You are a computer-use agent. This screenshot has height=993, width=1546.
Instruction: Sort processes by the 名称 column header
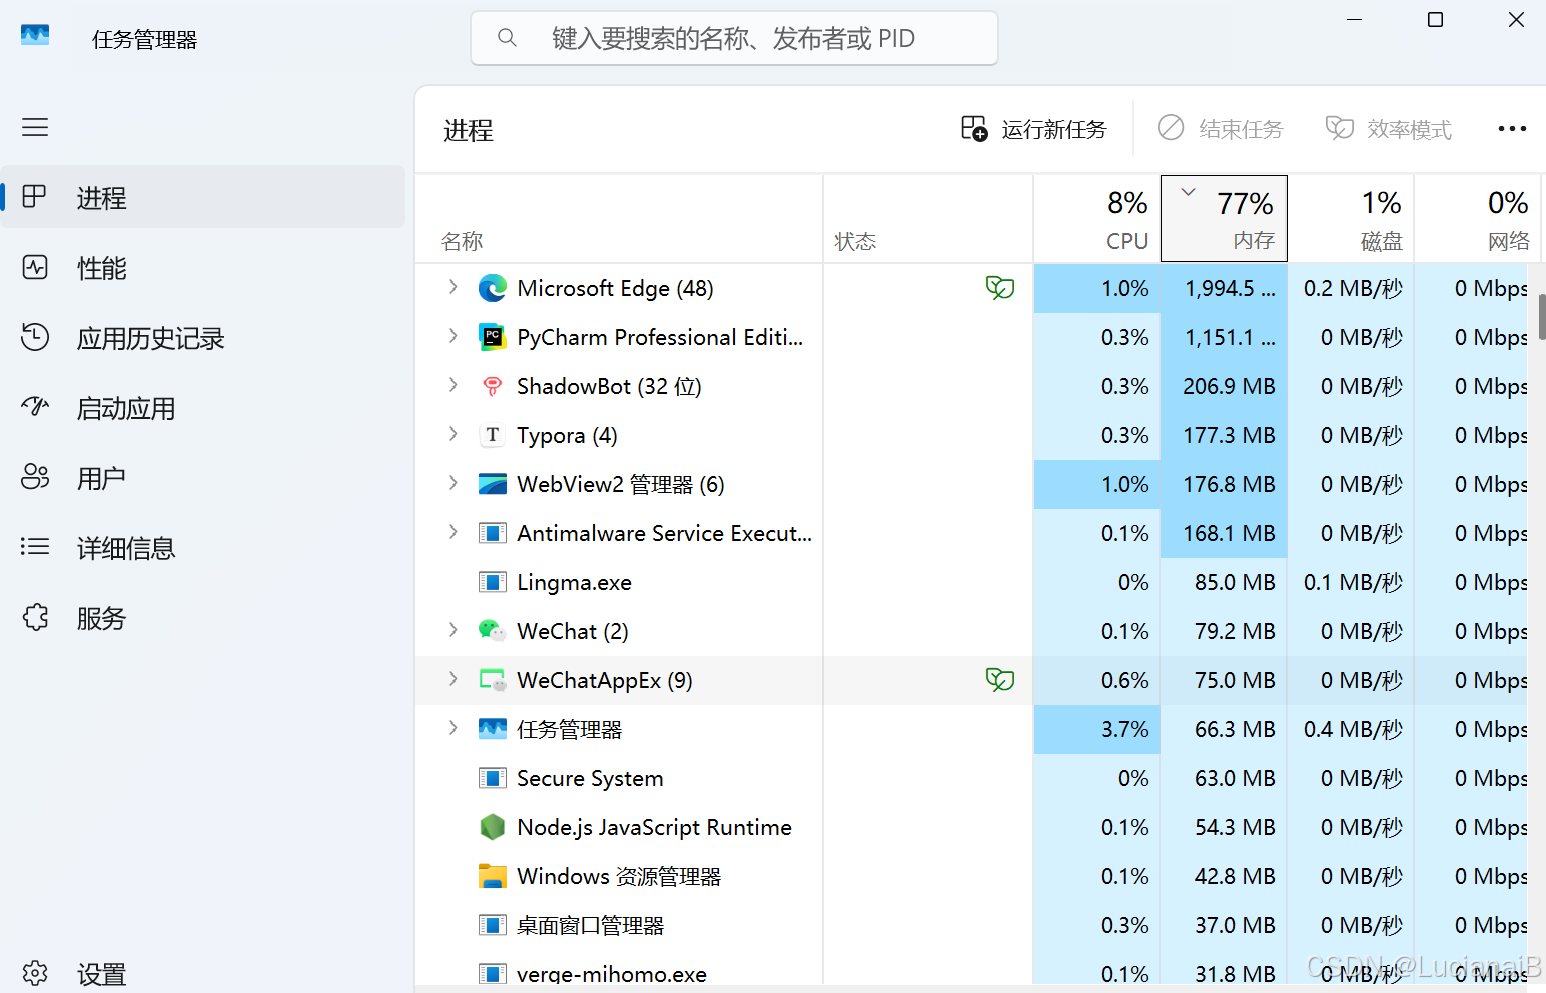[619, 218]
